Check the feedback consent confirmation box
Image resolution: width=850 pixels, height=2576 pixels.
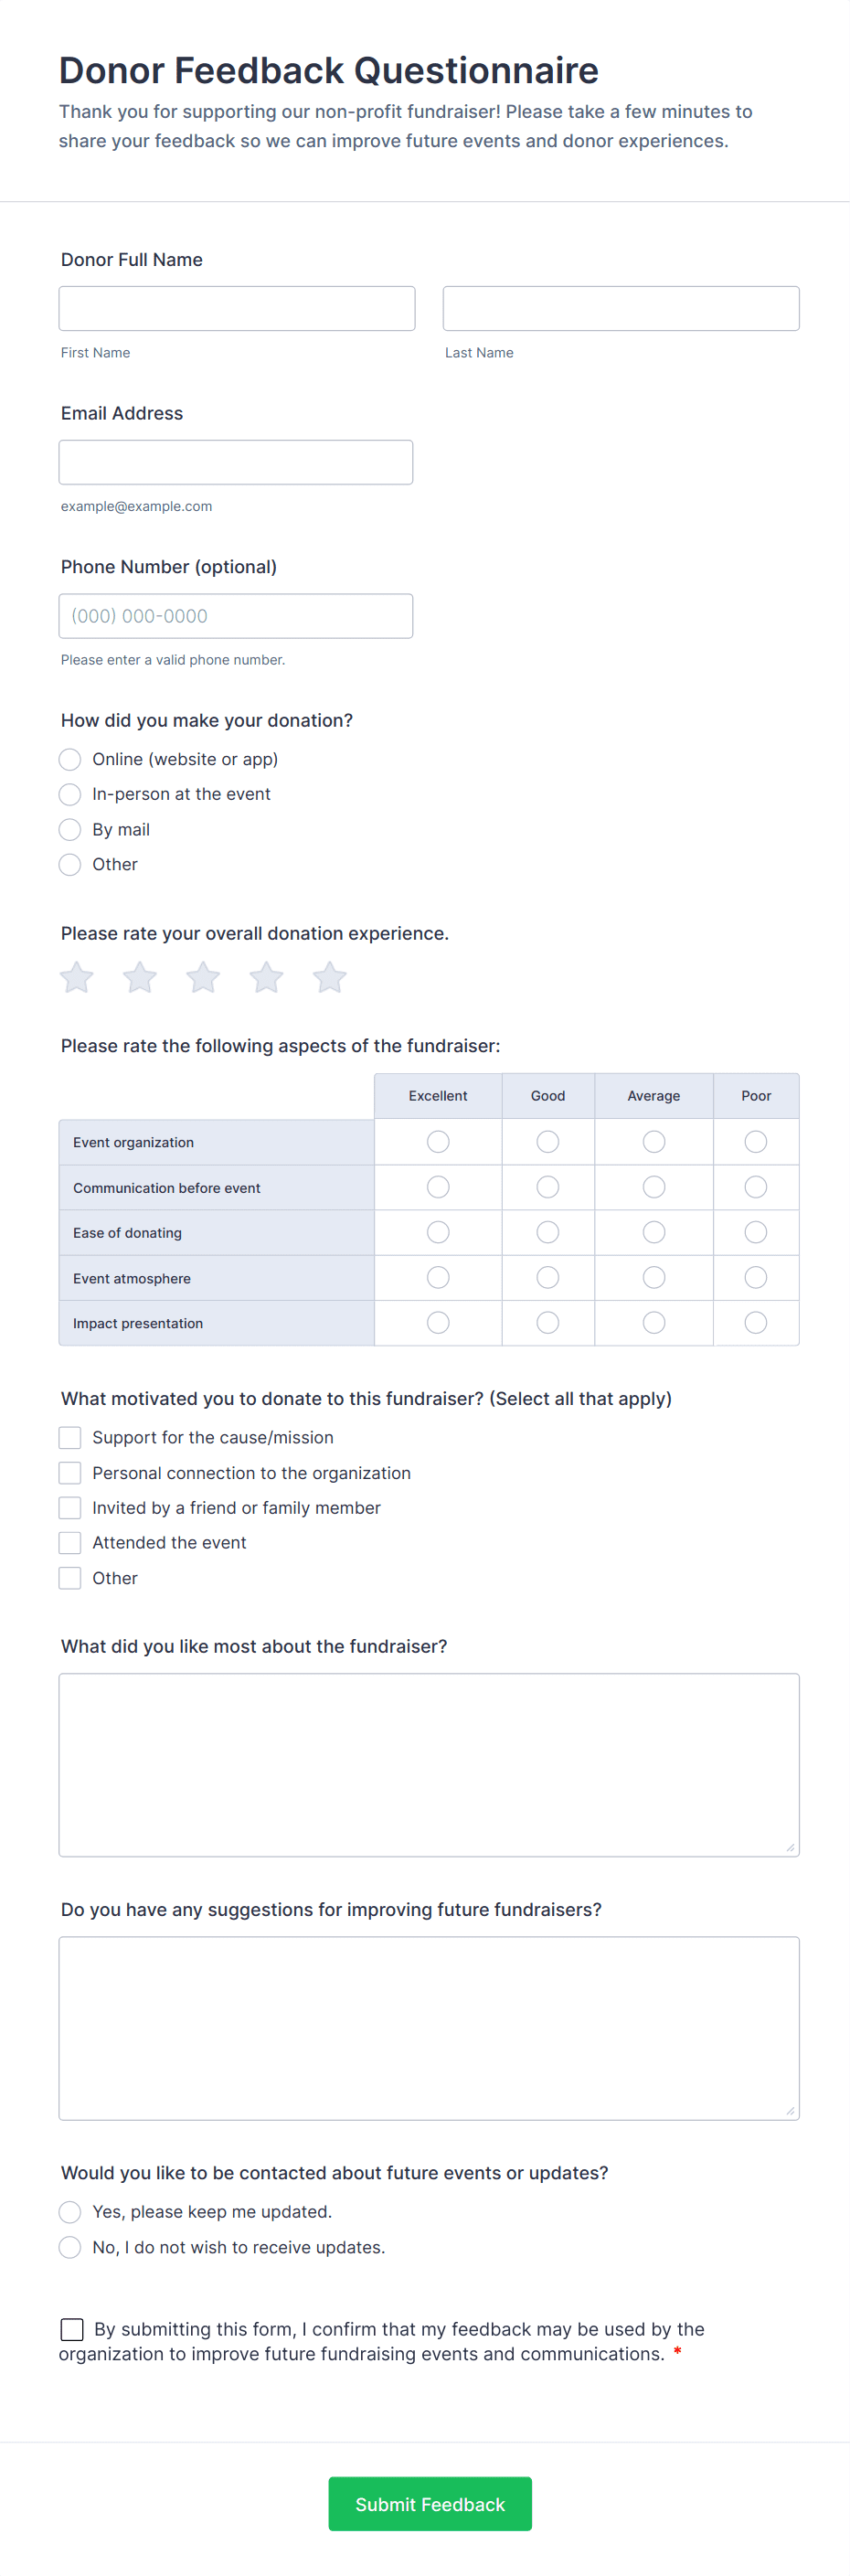point(72,2329)
